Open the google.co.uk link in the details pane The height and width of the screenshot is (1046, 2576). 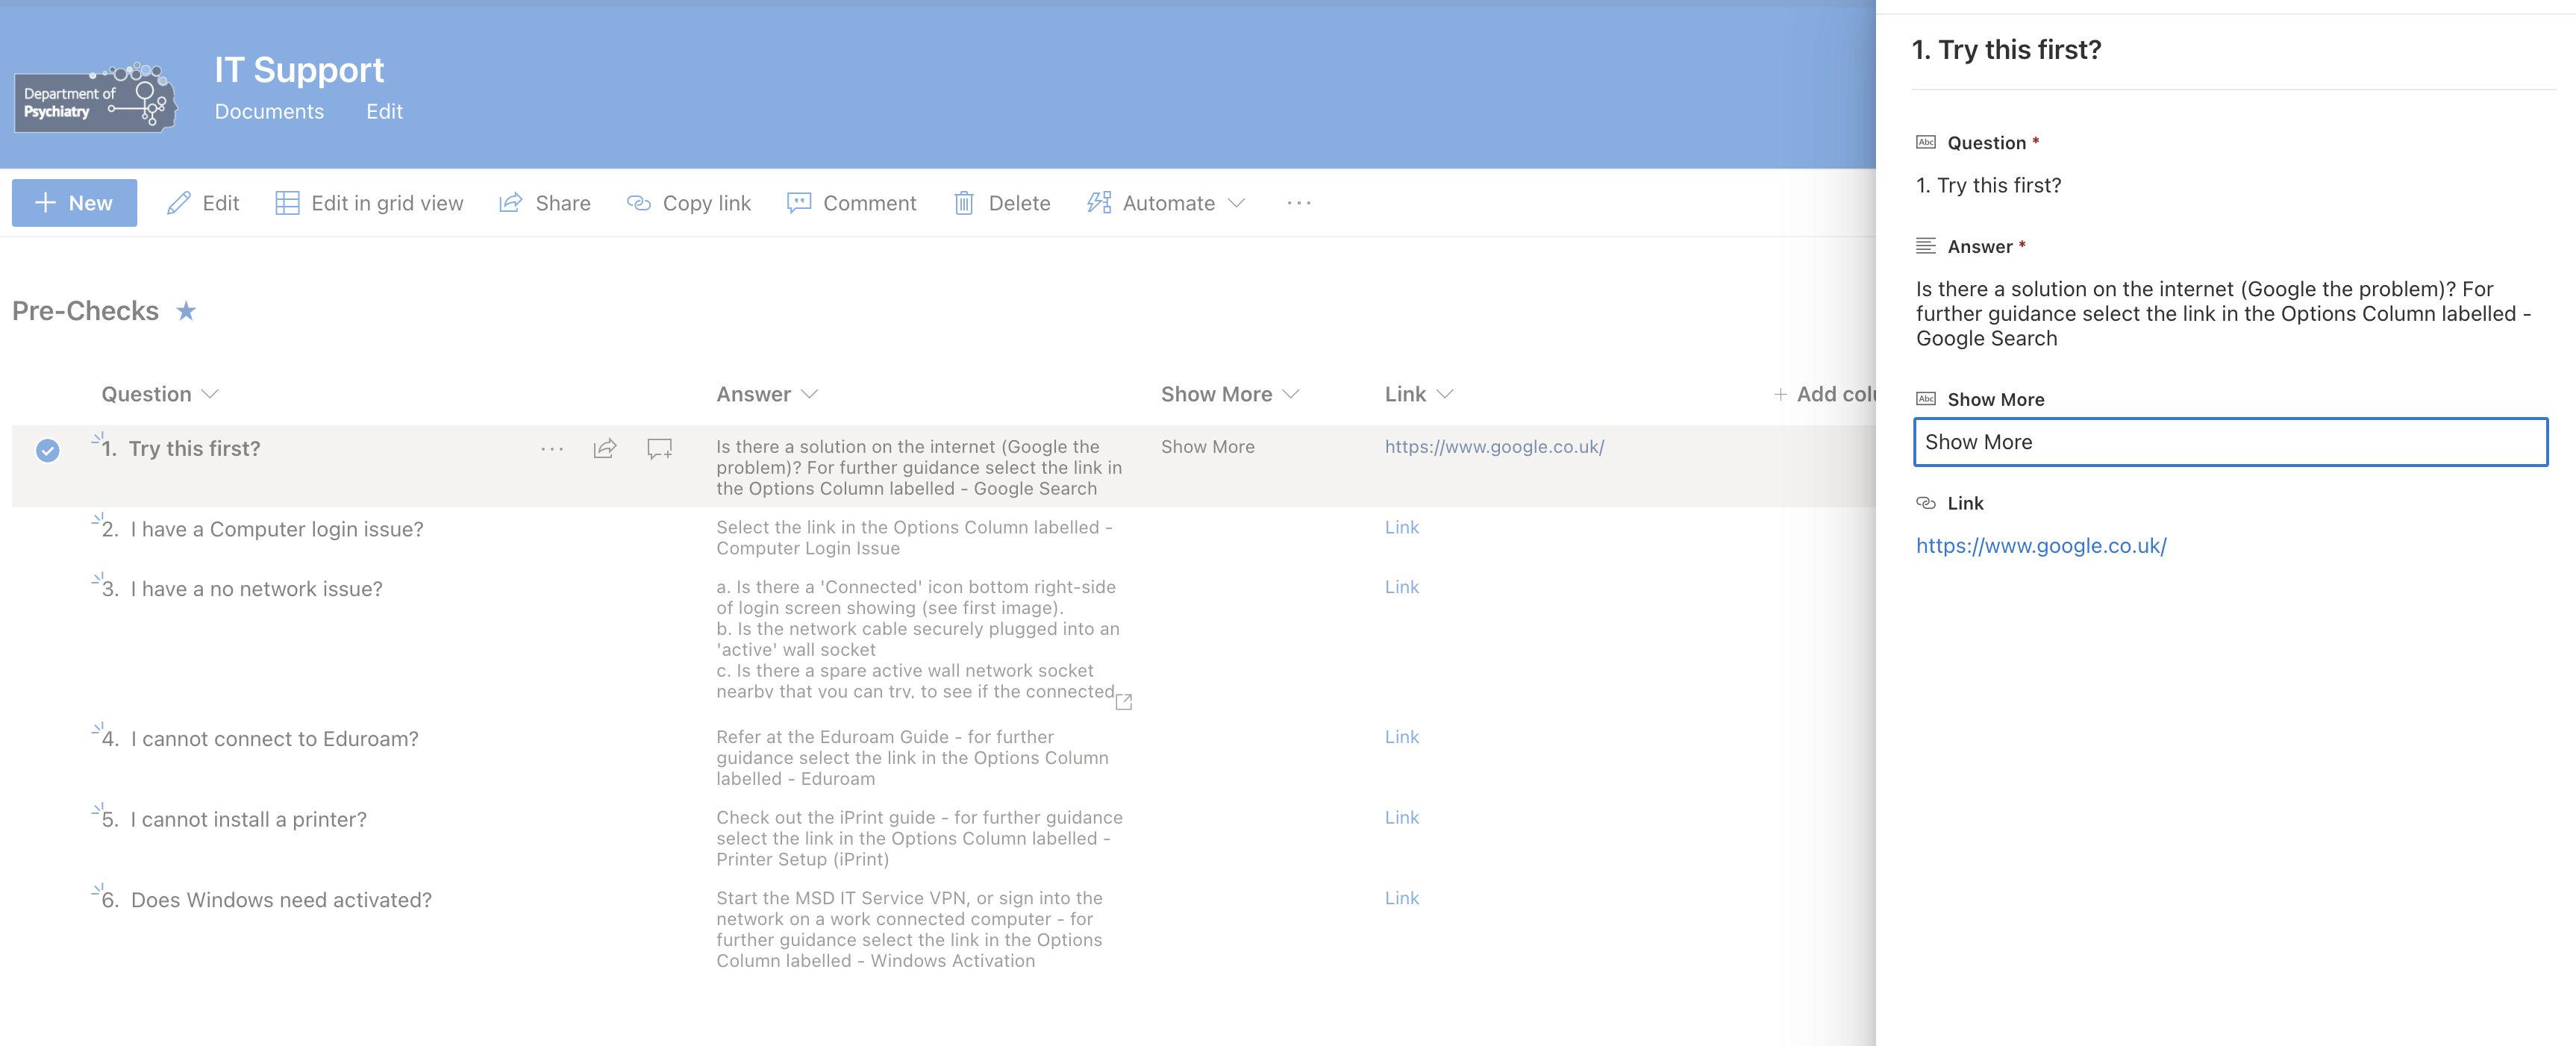point(2041,546)
